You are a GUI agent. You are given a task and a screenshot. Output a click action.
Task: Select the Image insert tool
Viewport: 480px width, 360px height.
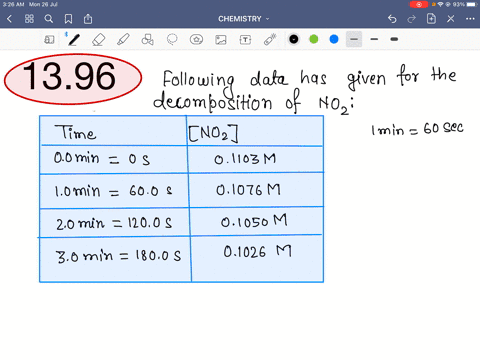pos(221,40)
